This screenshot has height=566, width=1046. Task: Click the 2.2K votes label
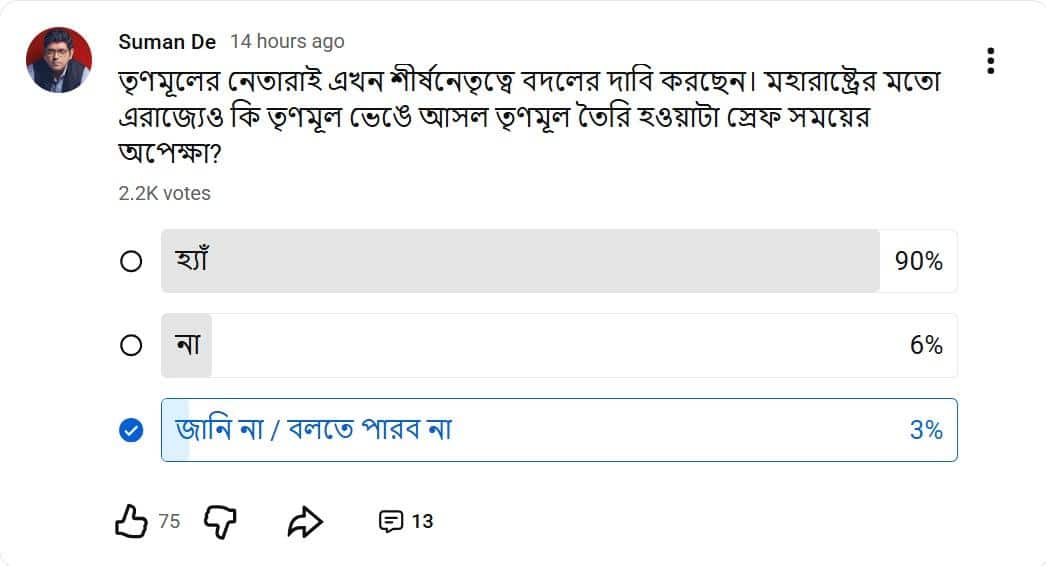[x=164, y=194]
